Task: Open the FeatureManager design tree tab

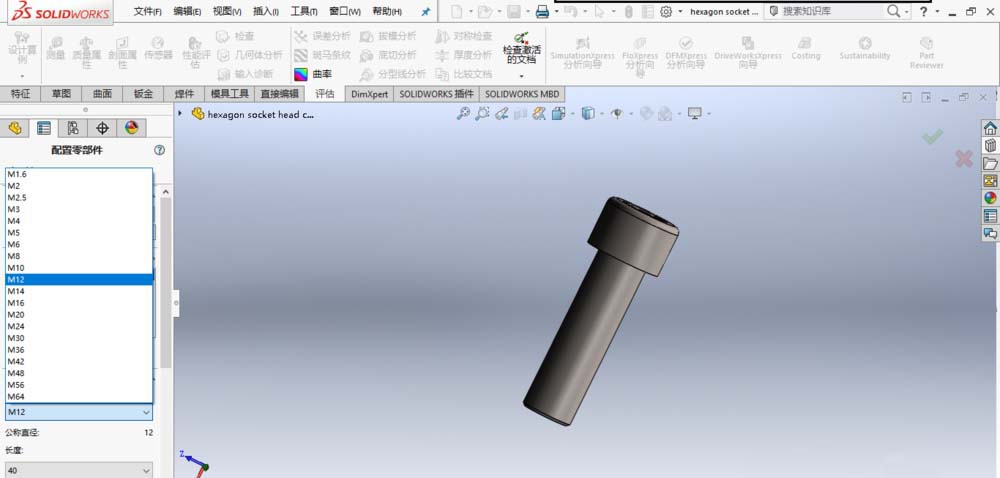Action: coord(15,128)
